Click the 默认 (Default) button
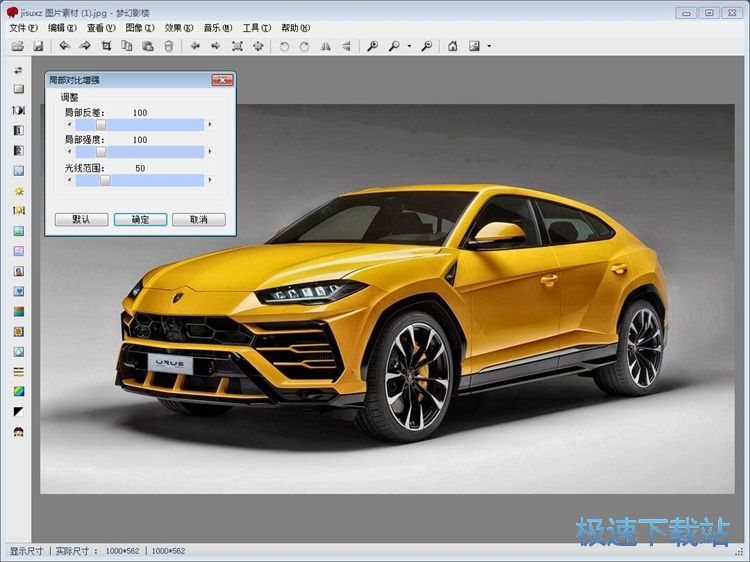 pyautogui.click(x=82, y=219)
